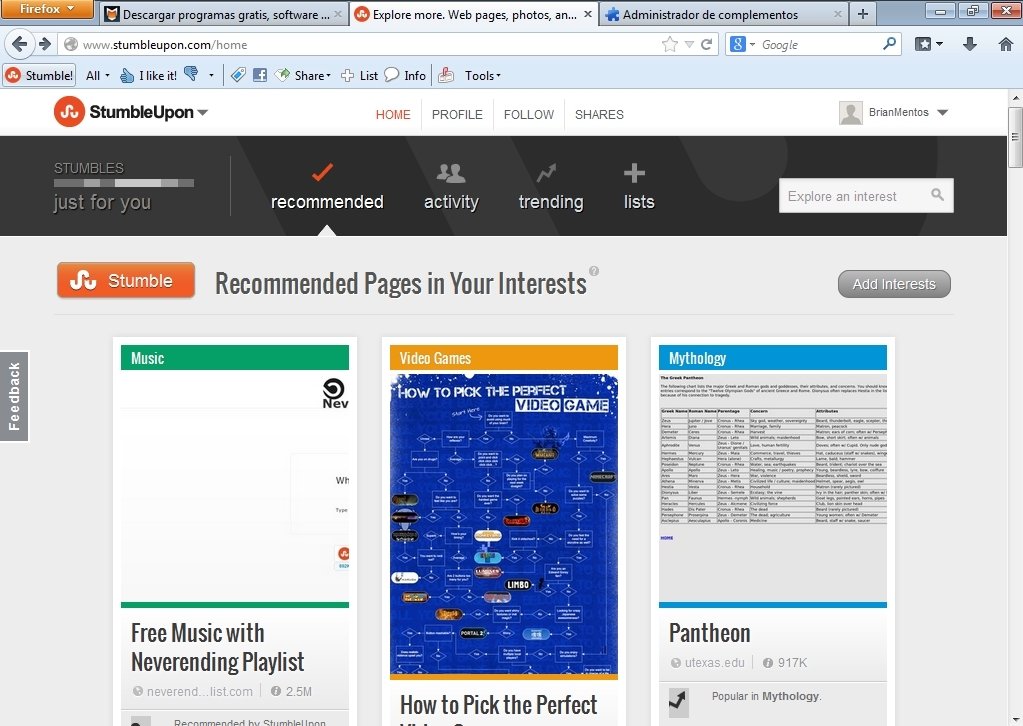Viewport: 1023px width, 726px height.
Task: Open the HOME navigation link
Action: [x=393, y=115]
